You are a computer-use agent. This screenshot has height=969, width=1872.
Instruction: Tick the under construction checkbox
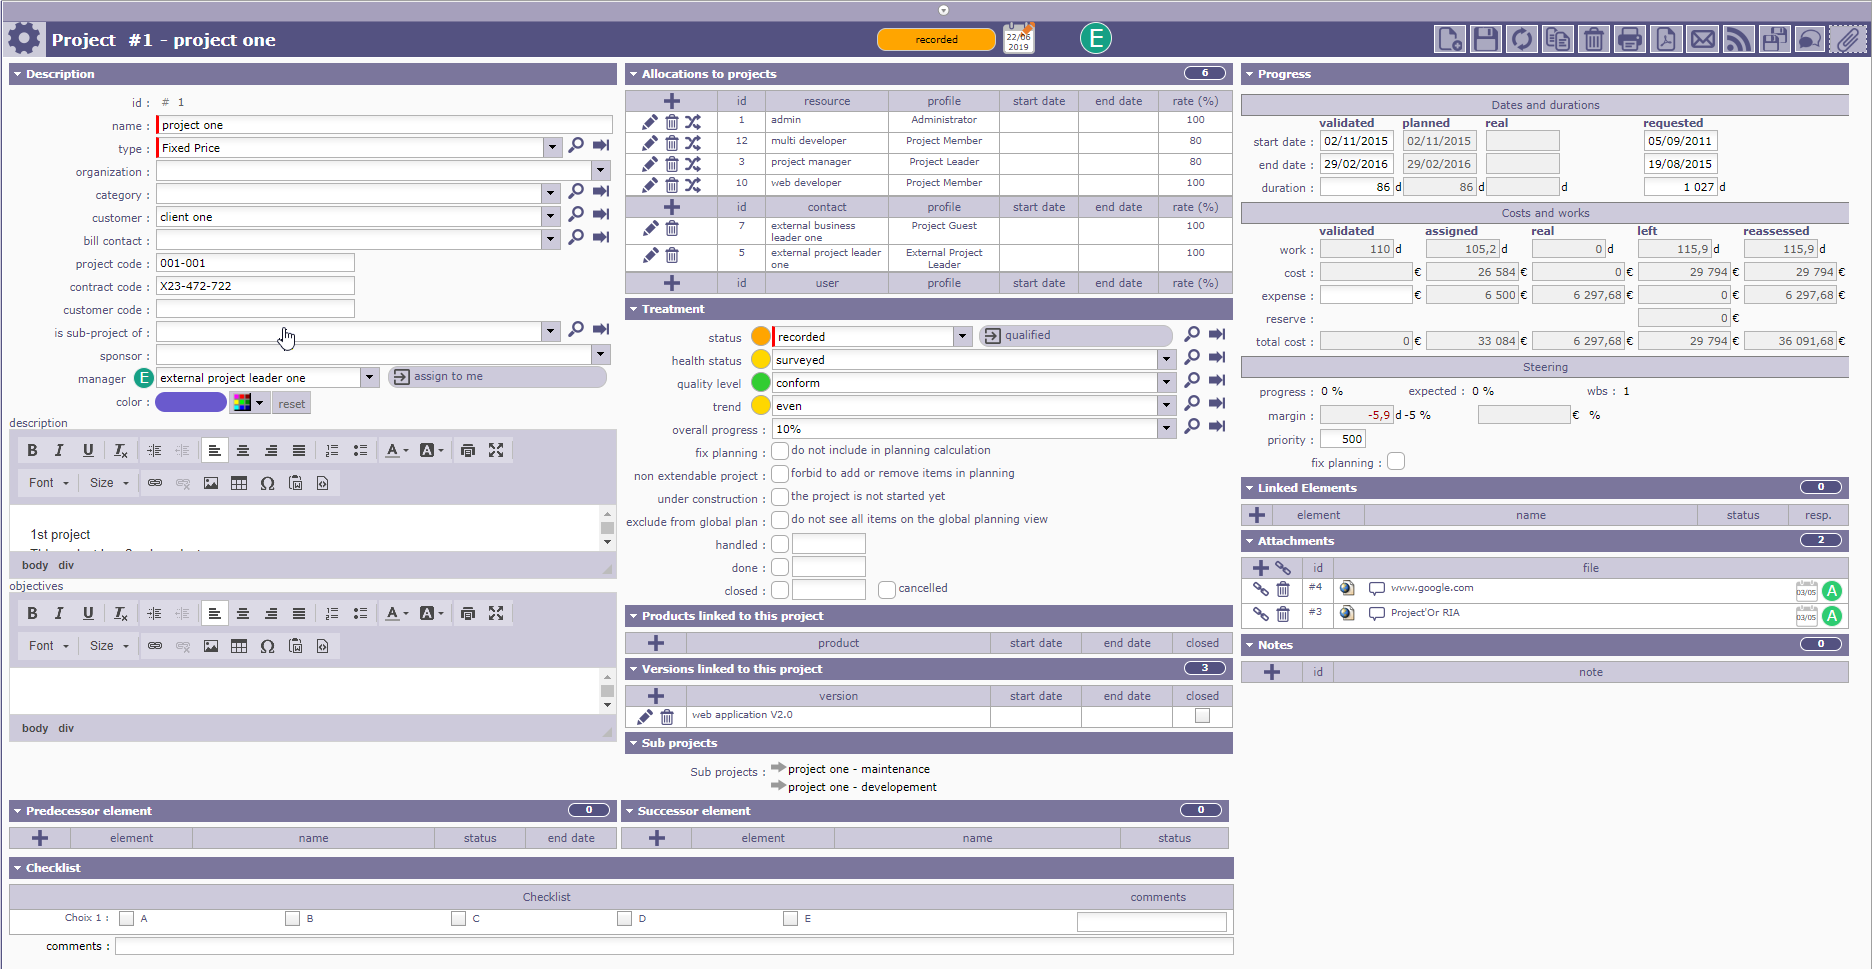coord(780,497)
